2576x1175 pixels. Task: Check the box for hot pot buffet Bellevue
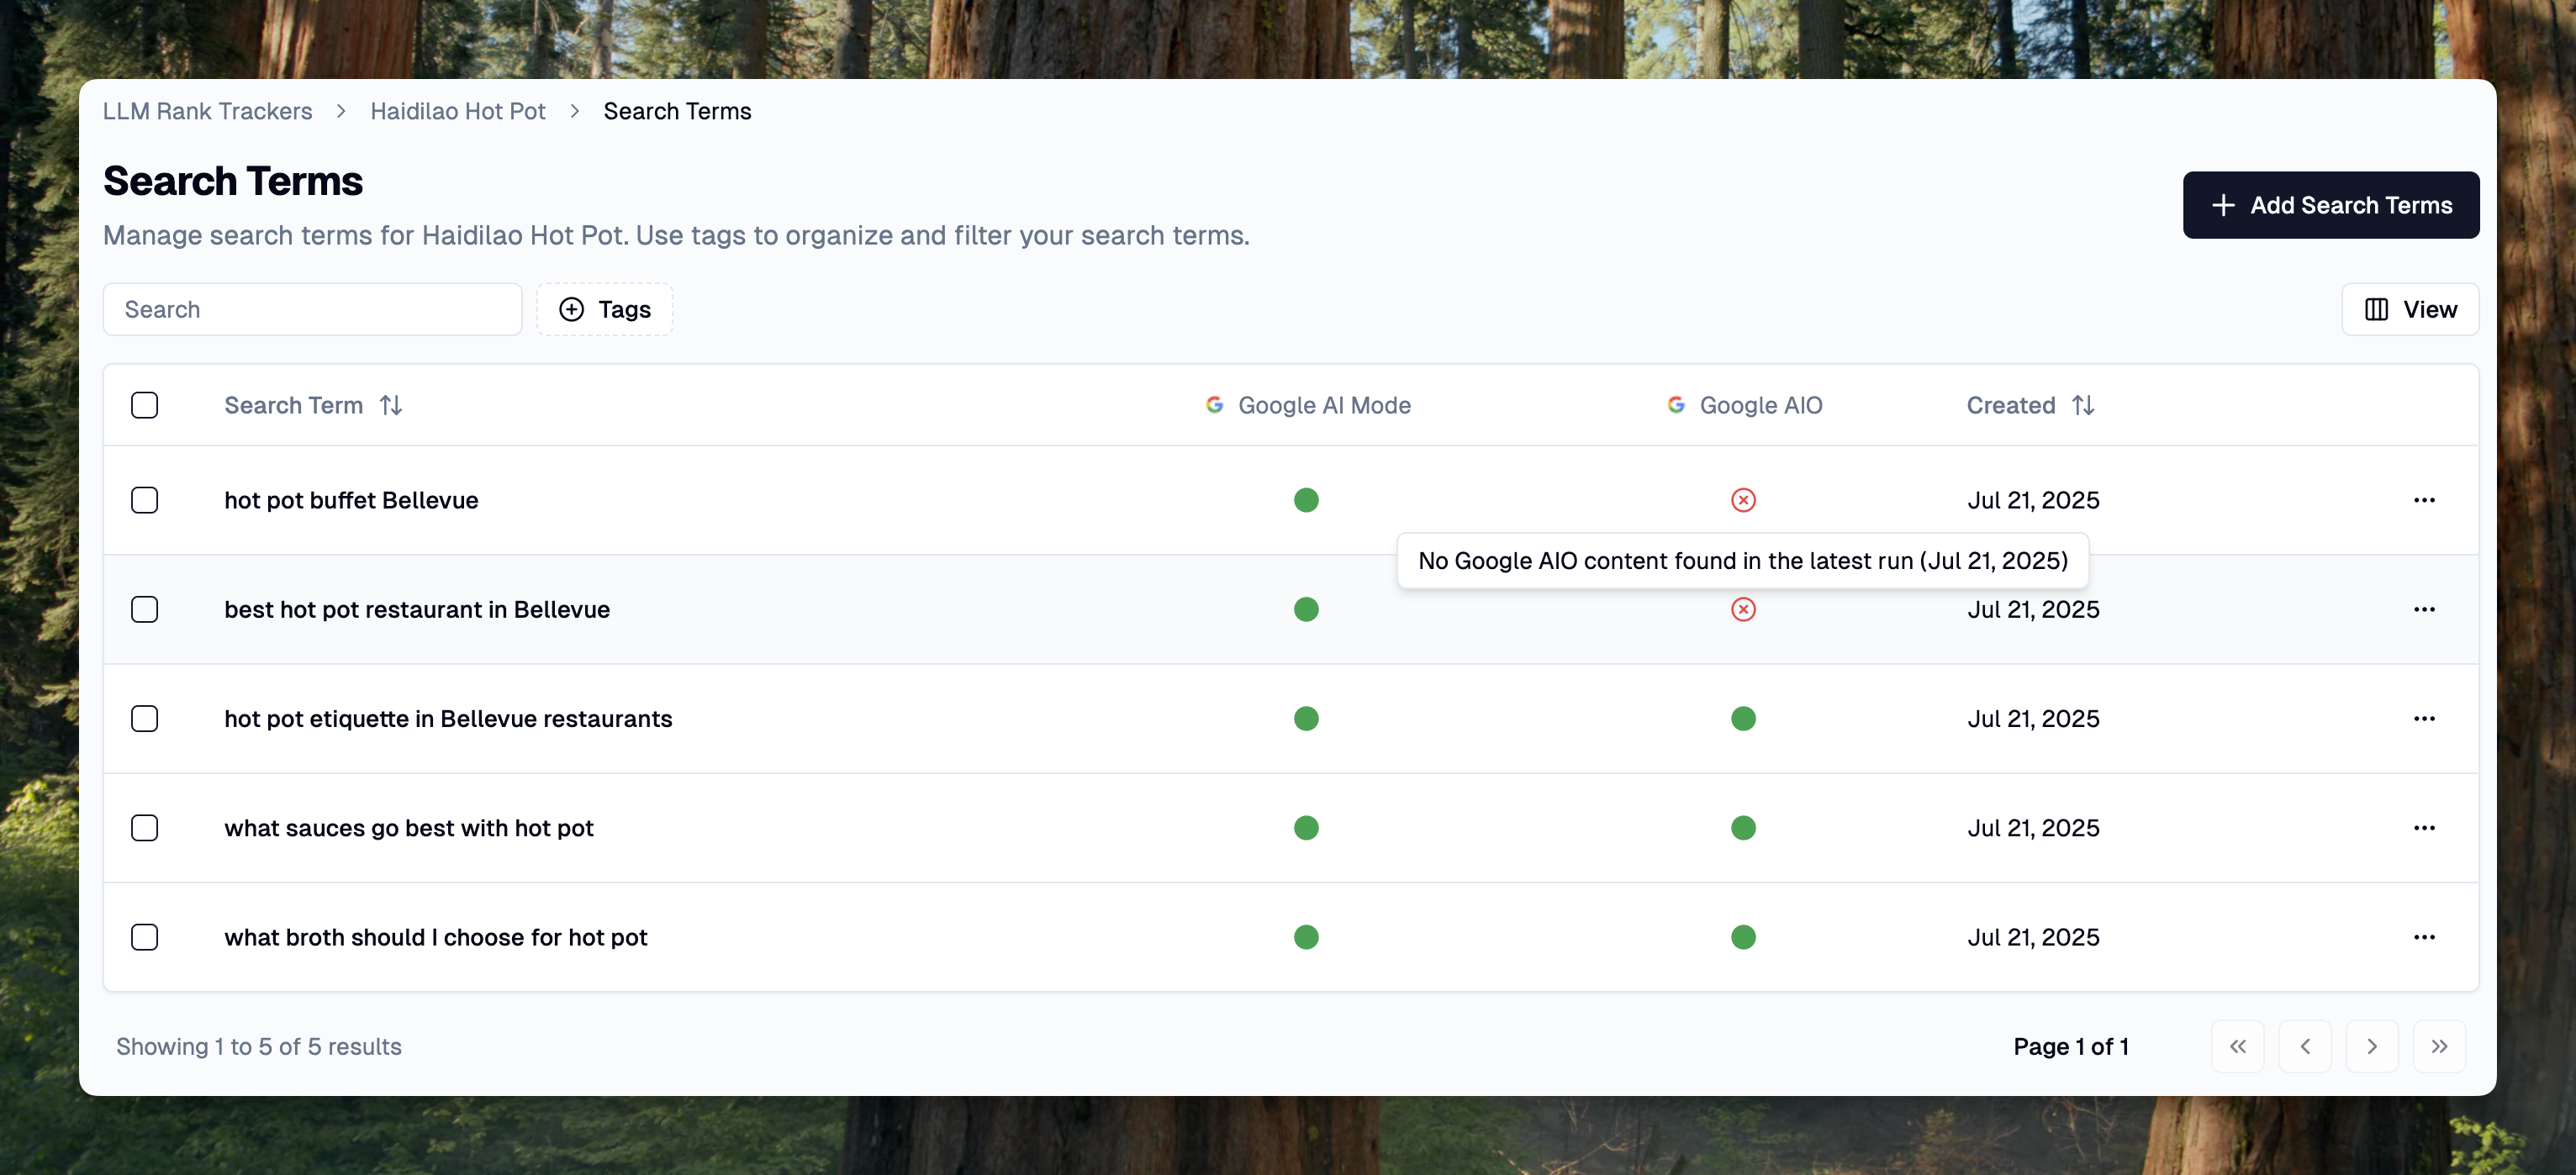[145, 500]
